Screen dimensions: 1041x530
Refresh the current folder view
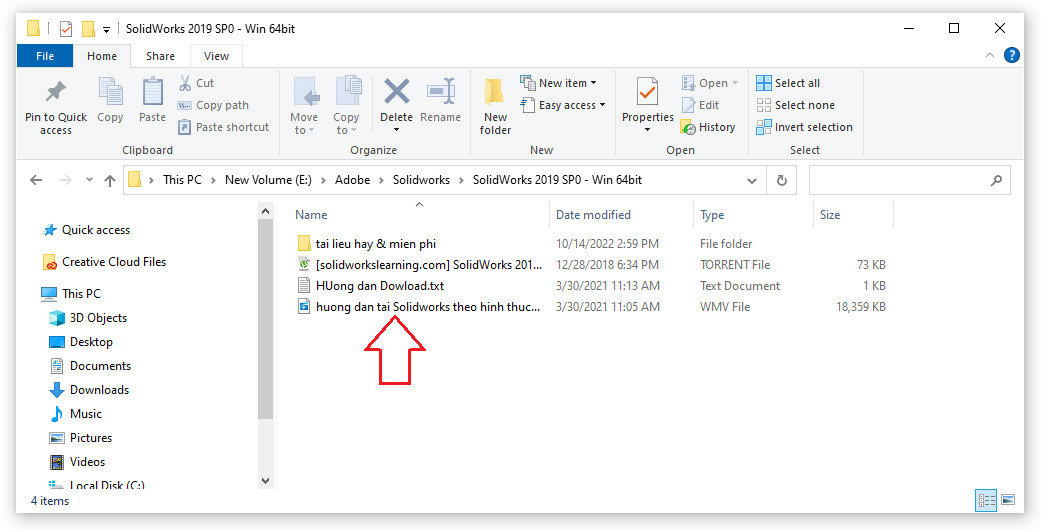[781, 181]
